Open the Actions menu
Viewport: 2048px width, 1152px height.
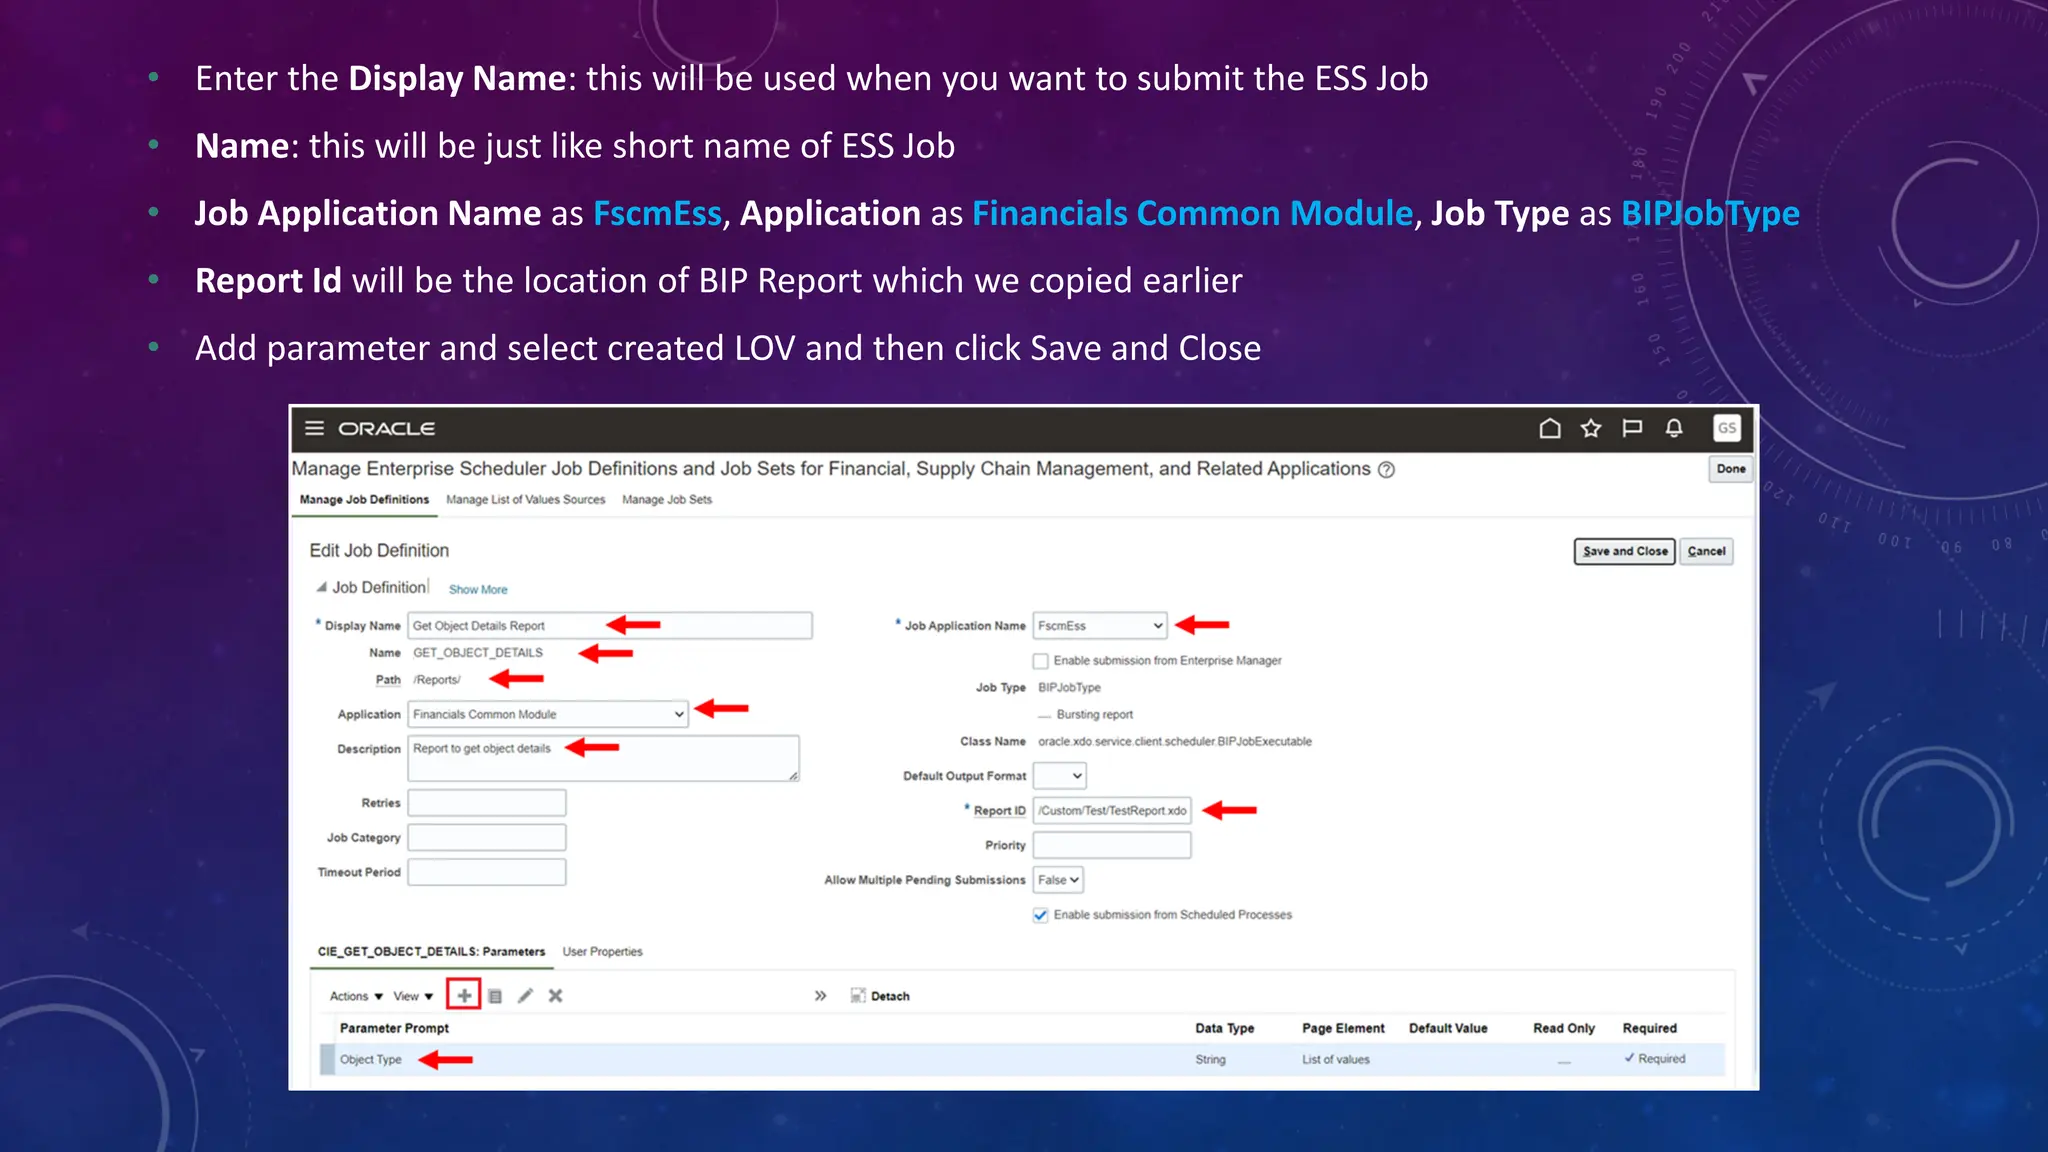click(356, 996)
